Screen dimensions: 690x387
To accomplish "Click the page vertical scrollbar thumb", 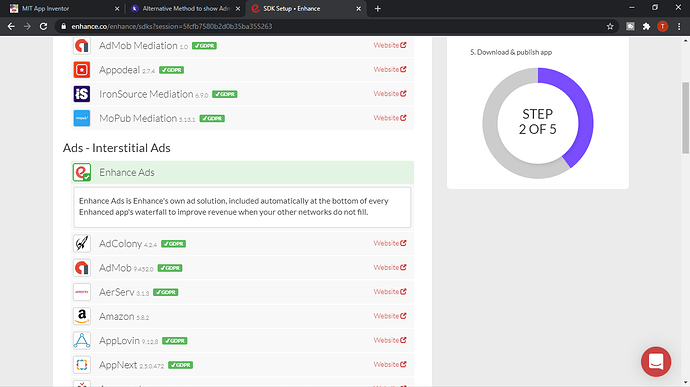I will tap(686, 118).
